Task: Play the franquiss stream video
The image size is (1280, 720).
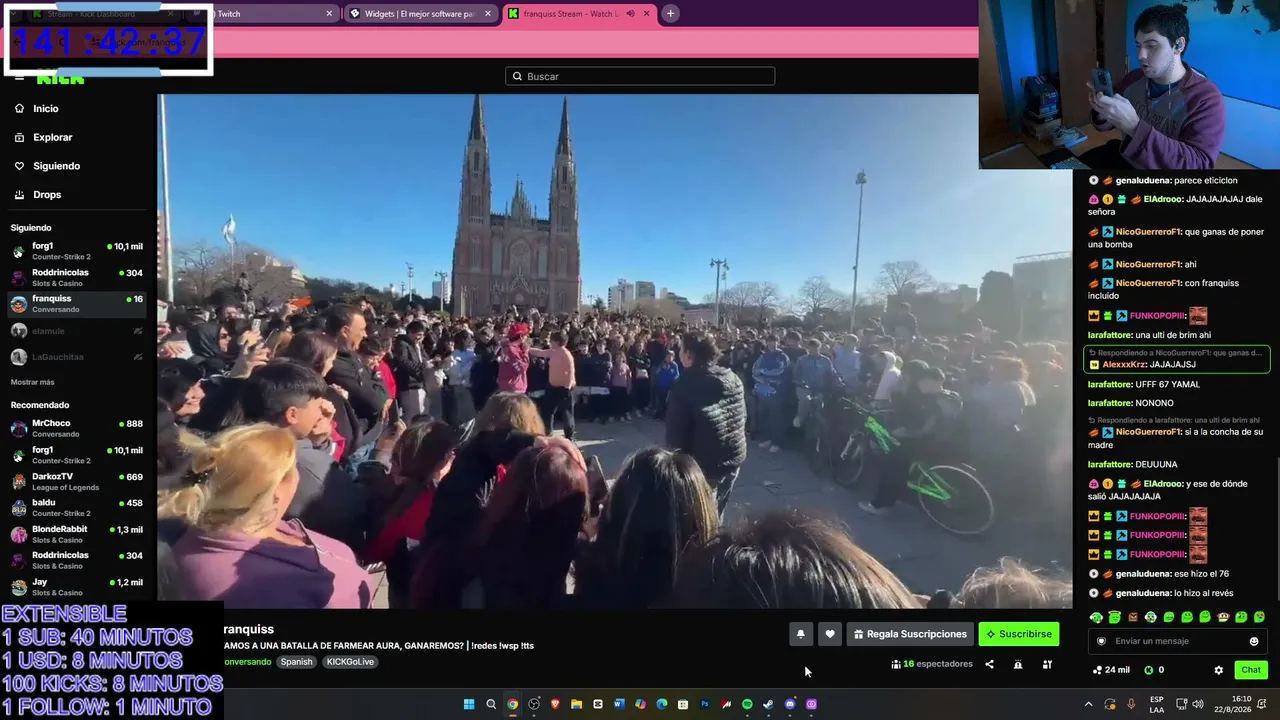Action: [x=614, y=351]
